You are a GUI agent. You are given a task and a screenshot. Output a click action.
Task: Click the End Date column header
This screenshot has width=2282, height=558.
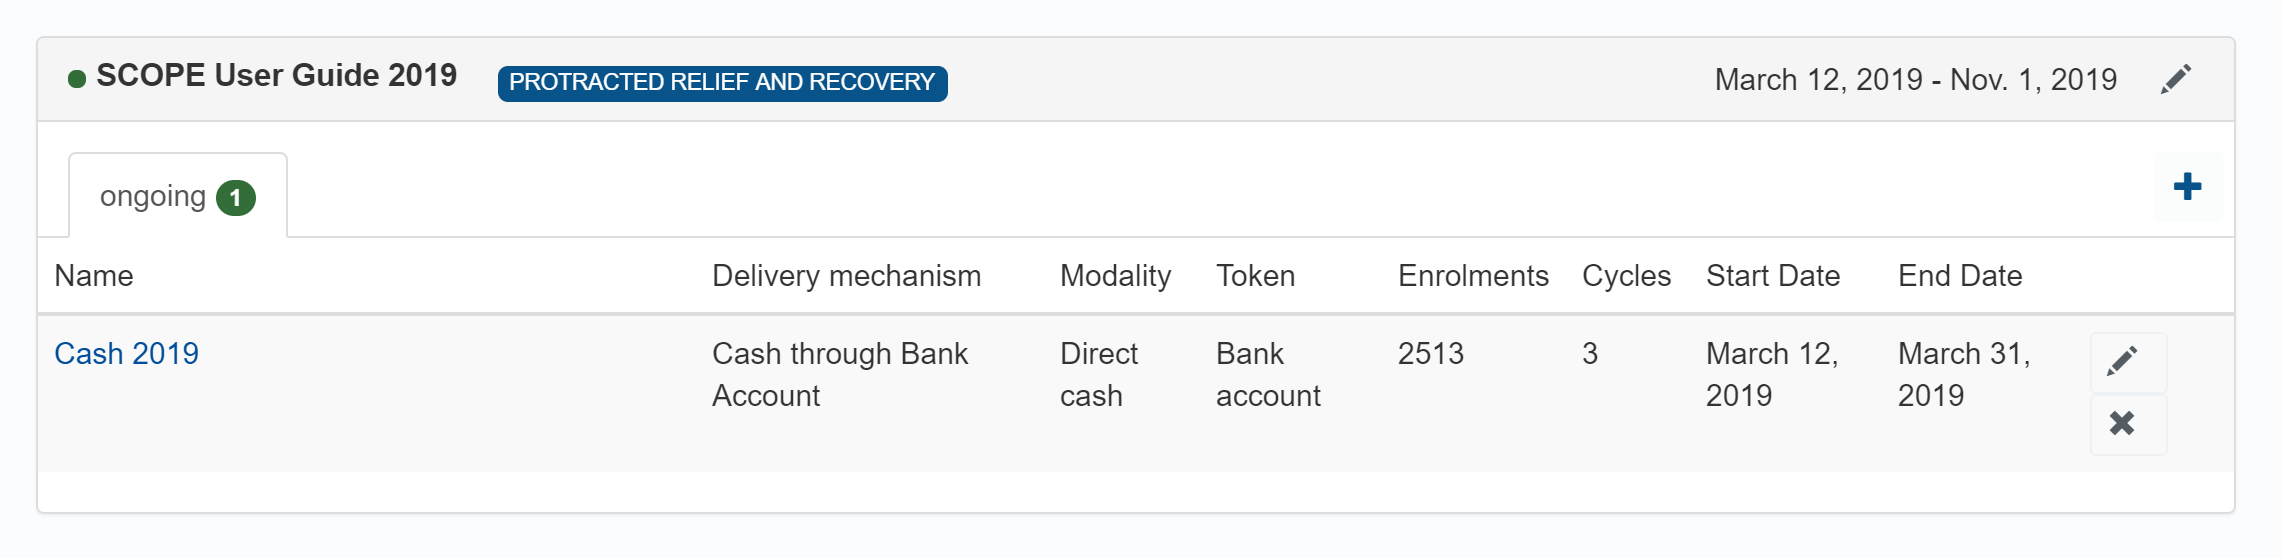pos(1960,276)
